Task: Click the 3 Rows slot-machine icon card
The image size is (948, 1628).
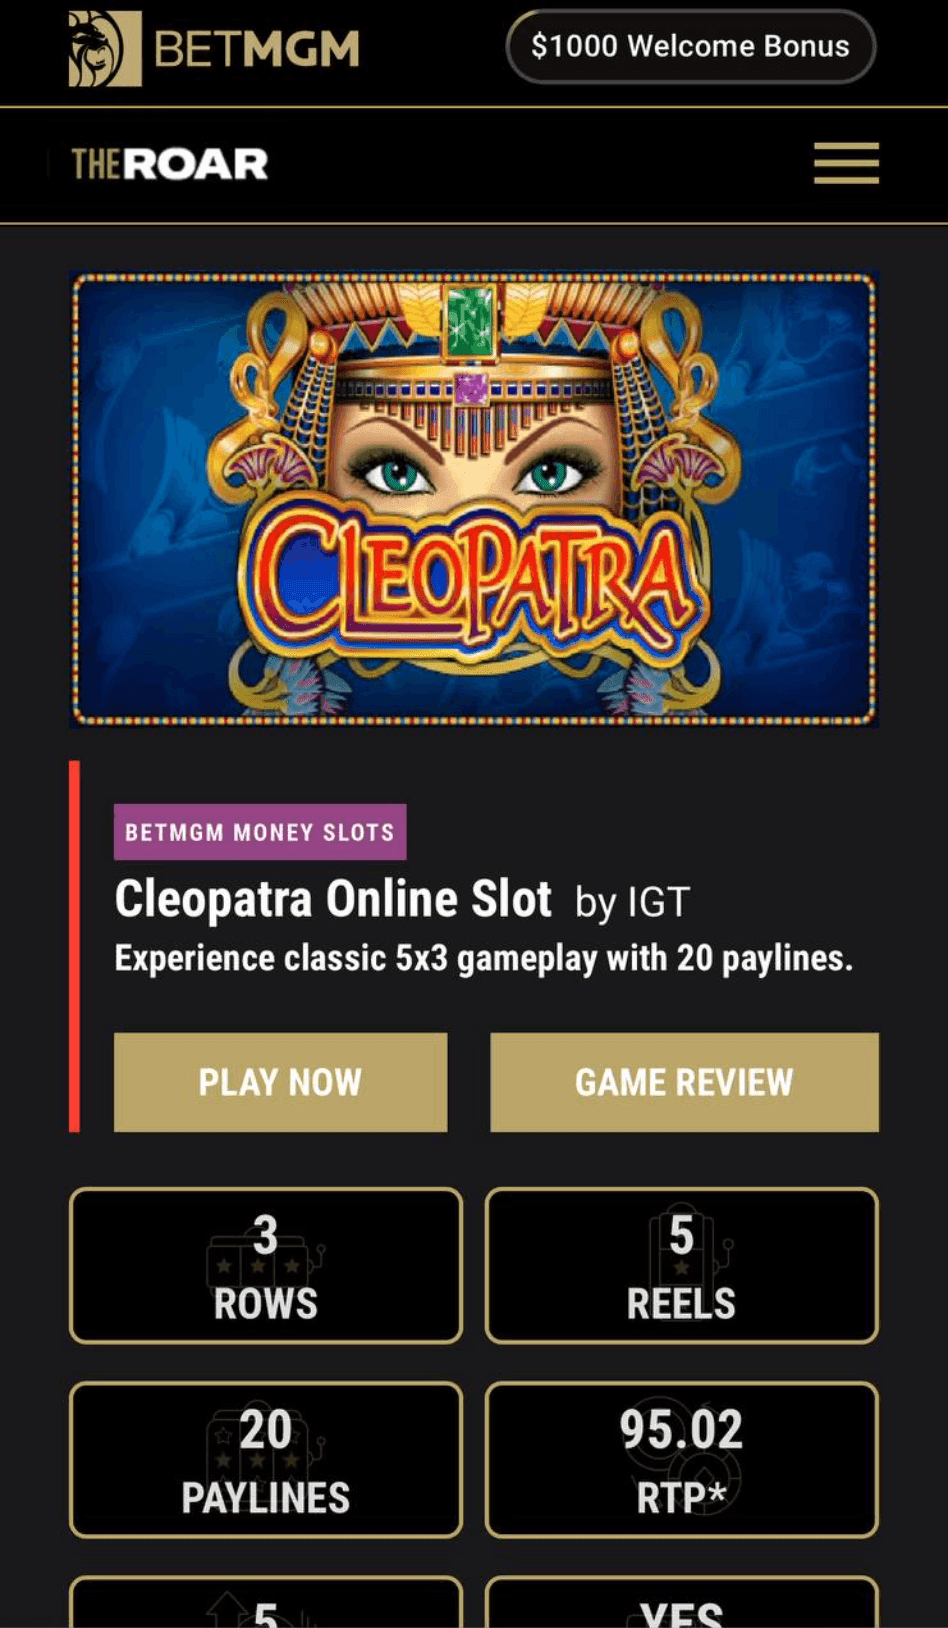Action: [x=266, y=1265]
